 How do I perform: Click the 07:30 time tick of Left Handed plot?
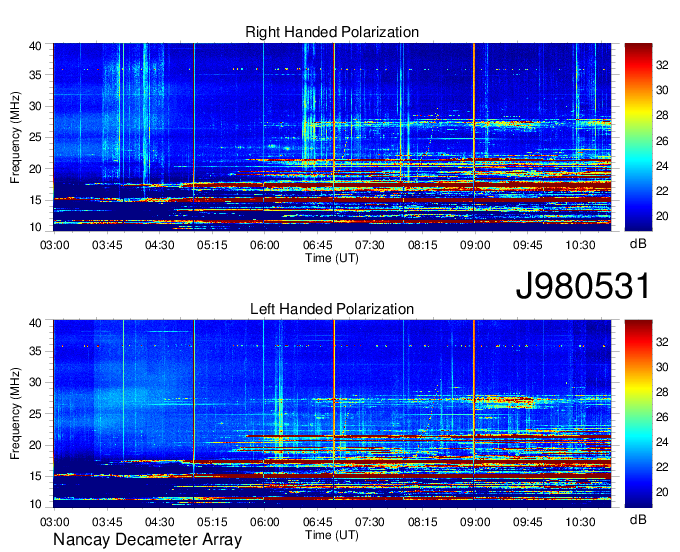(x=370, y=522)
